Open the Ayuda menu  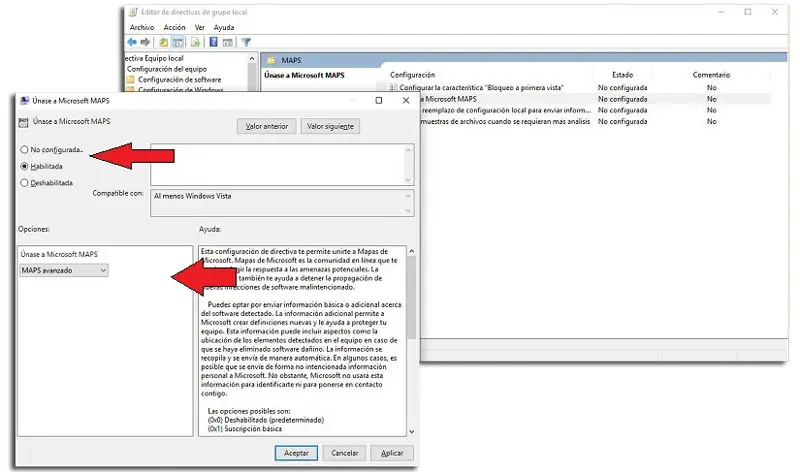coord(223,28)
